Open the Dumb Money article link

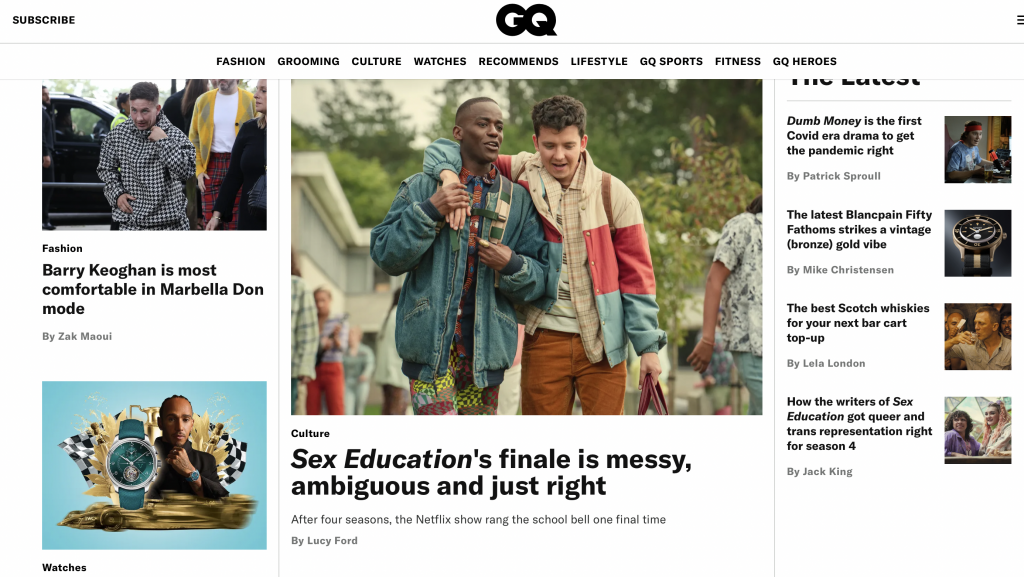tap(854, 136)
